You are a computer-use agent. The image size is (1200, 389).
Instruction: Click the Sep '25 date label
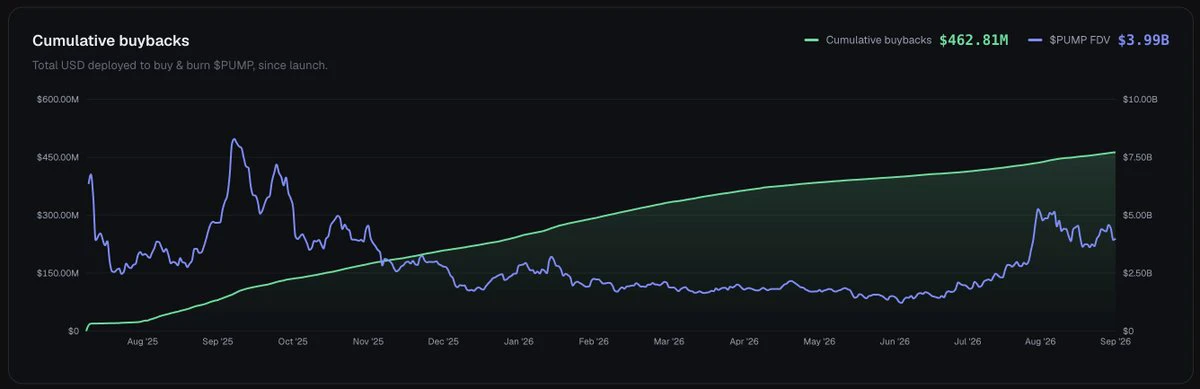(218, 342)
